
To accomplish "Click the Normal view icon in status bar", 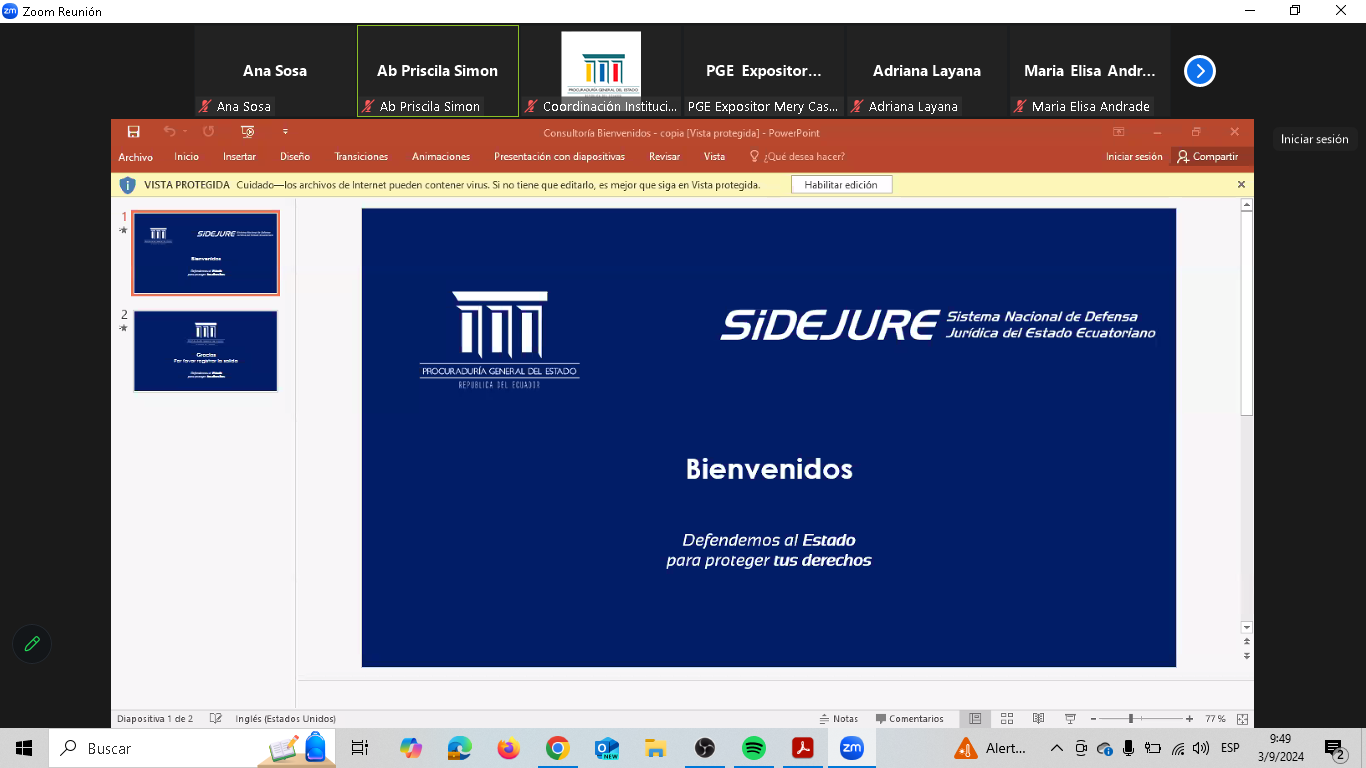I will 975,719.
